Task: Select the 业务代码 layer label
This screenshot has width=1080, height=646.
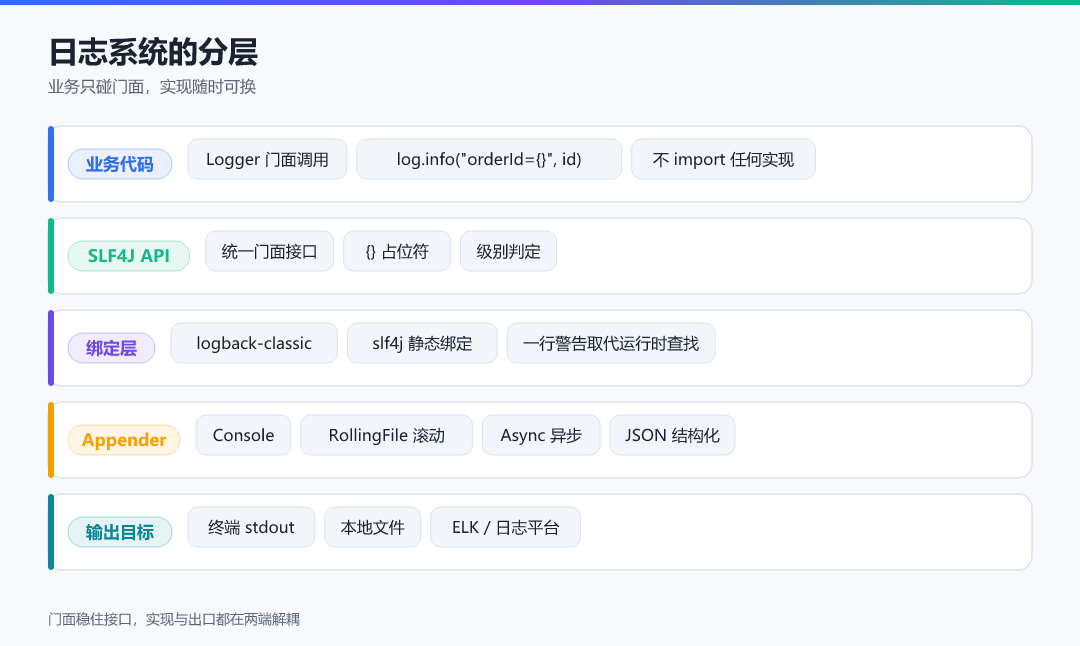Action: click(x=120, y=164)
